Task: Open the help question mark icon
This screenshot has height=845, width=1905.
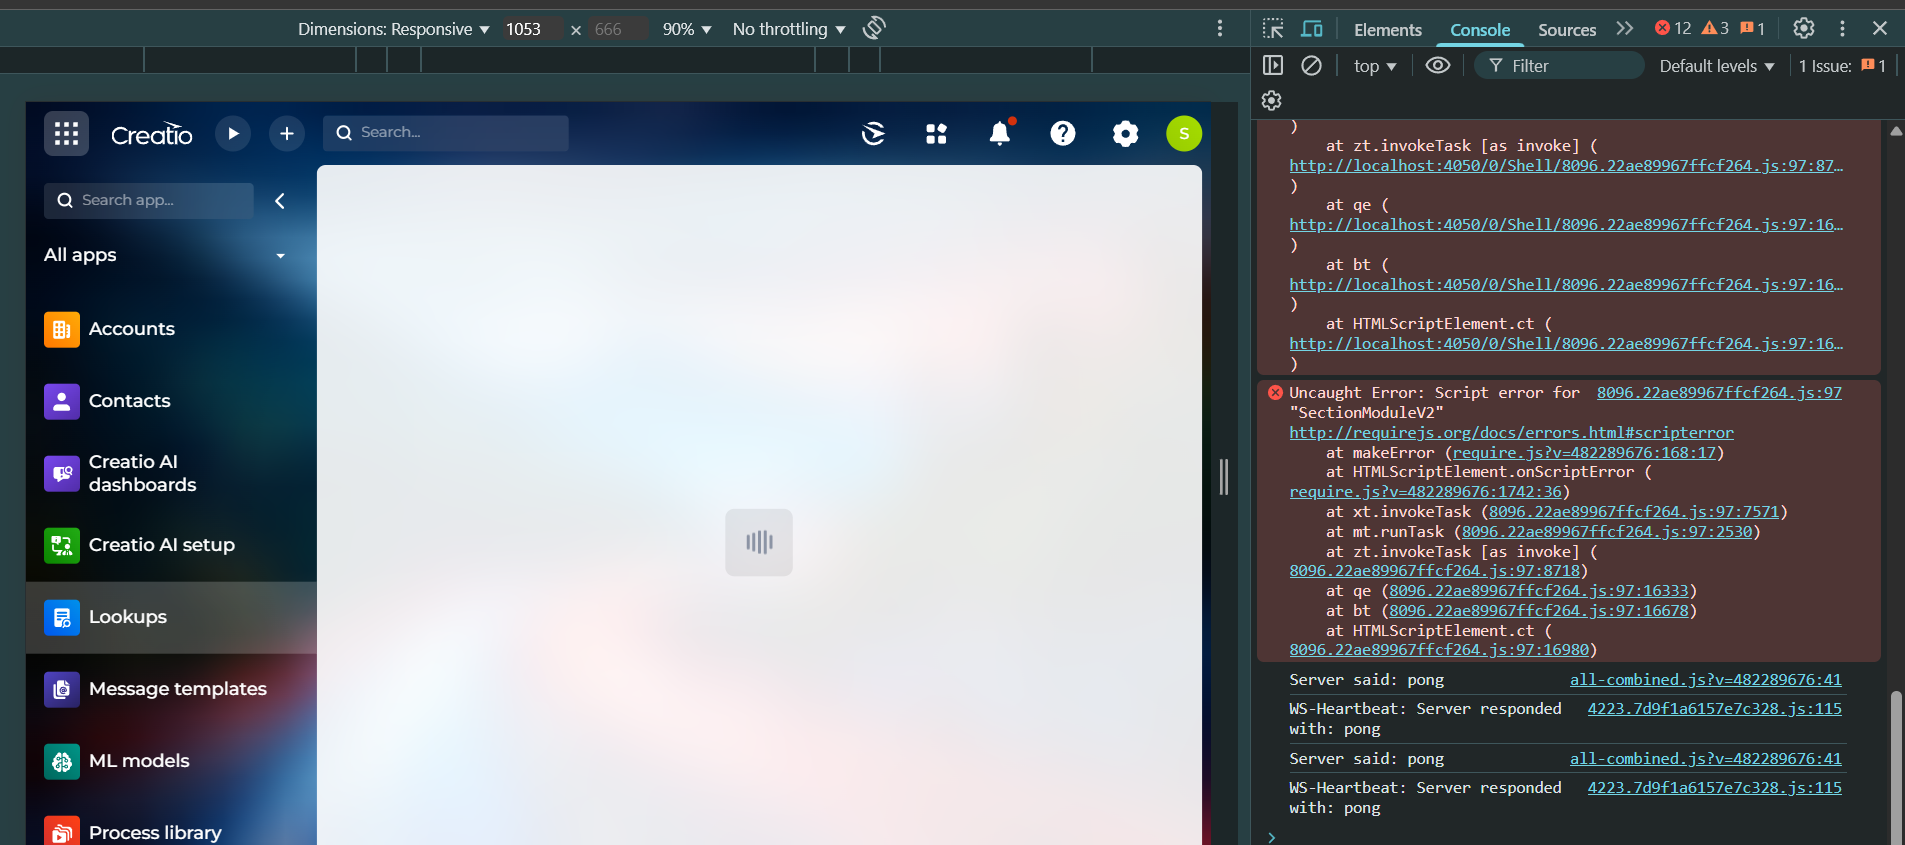Action: point(1063,133)
